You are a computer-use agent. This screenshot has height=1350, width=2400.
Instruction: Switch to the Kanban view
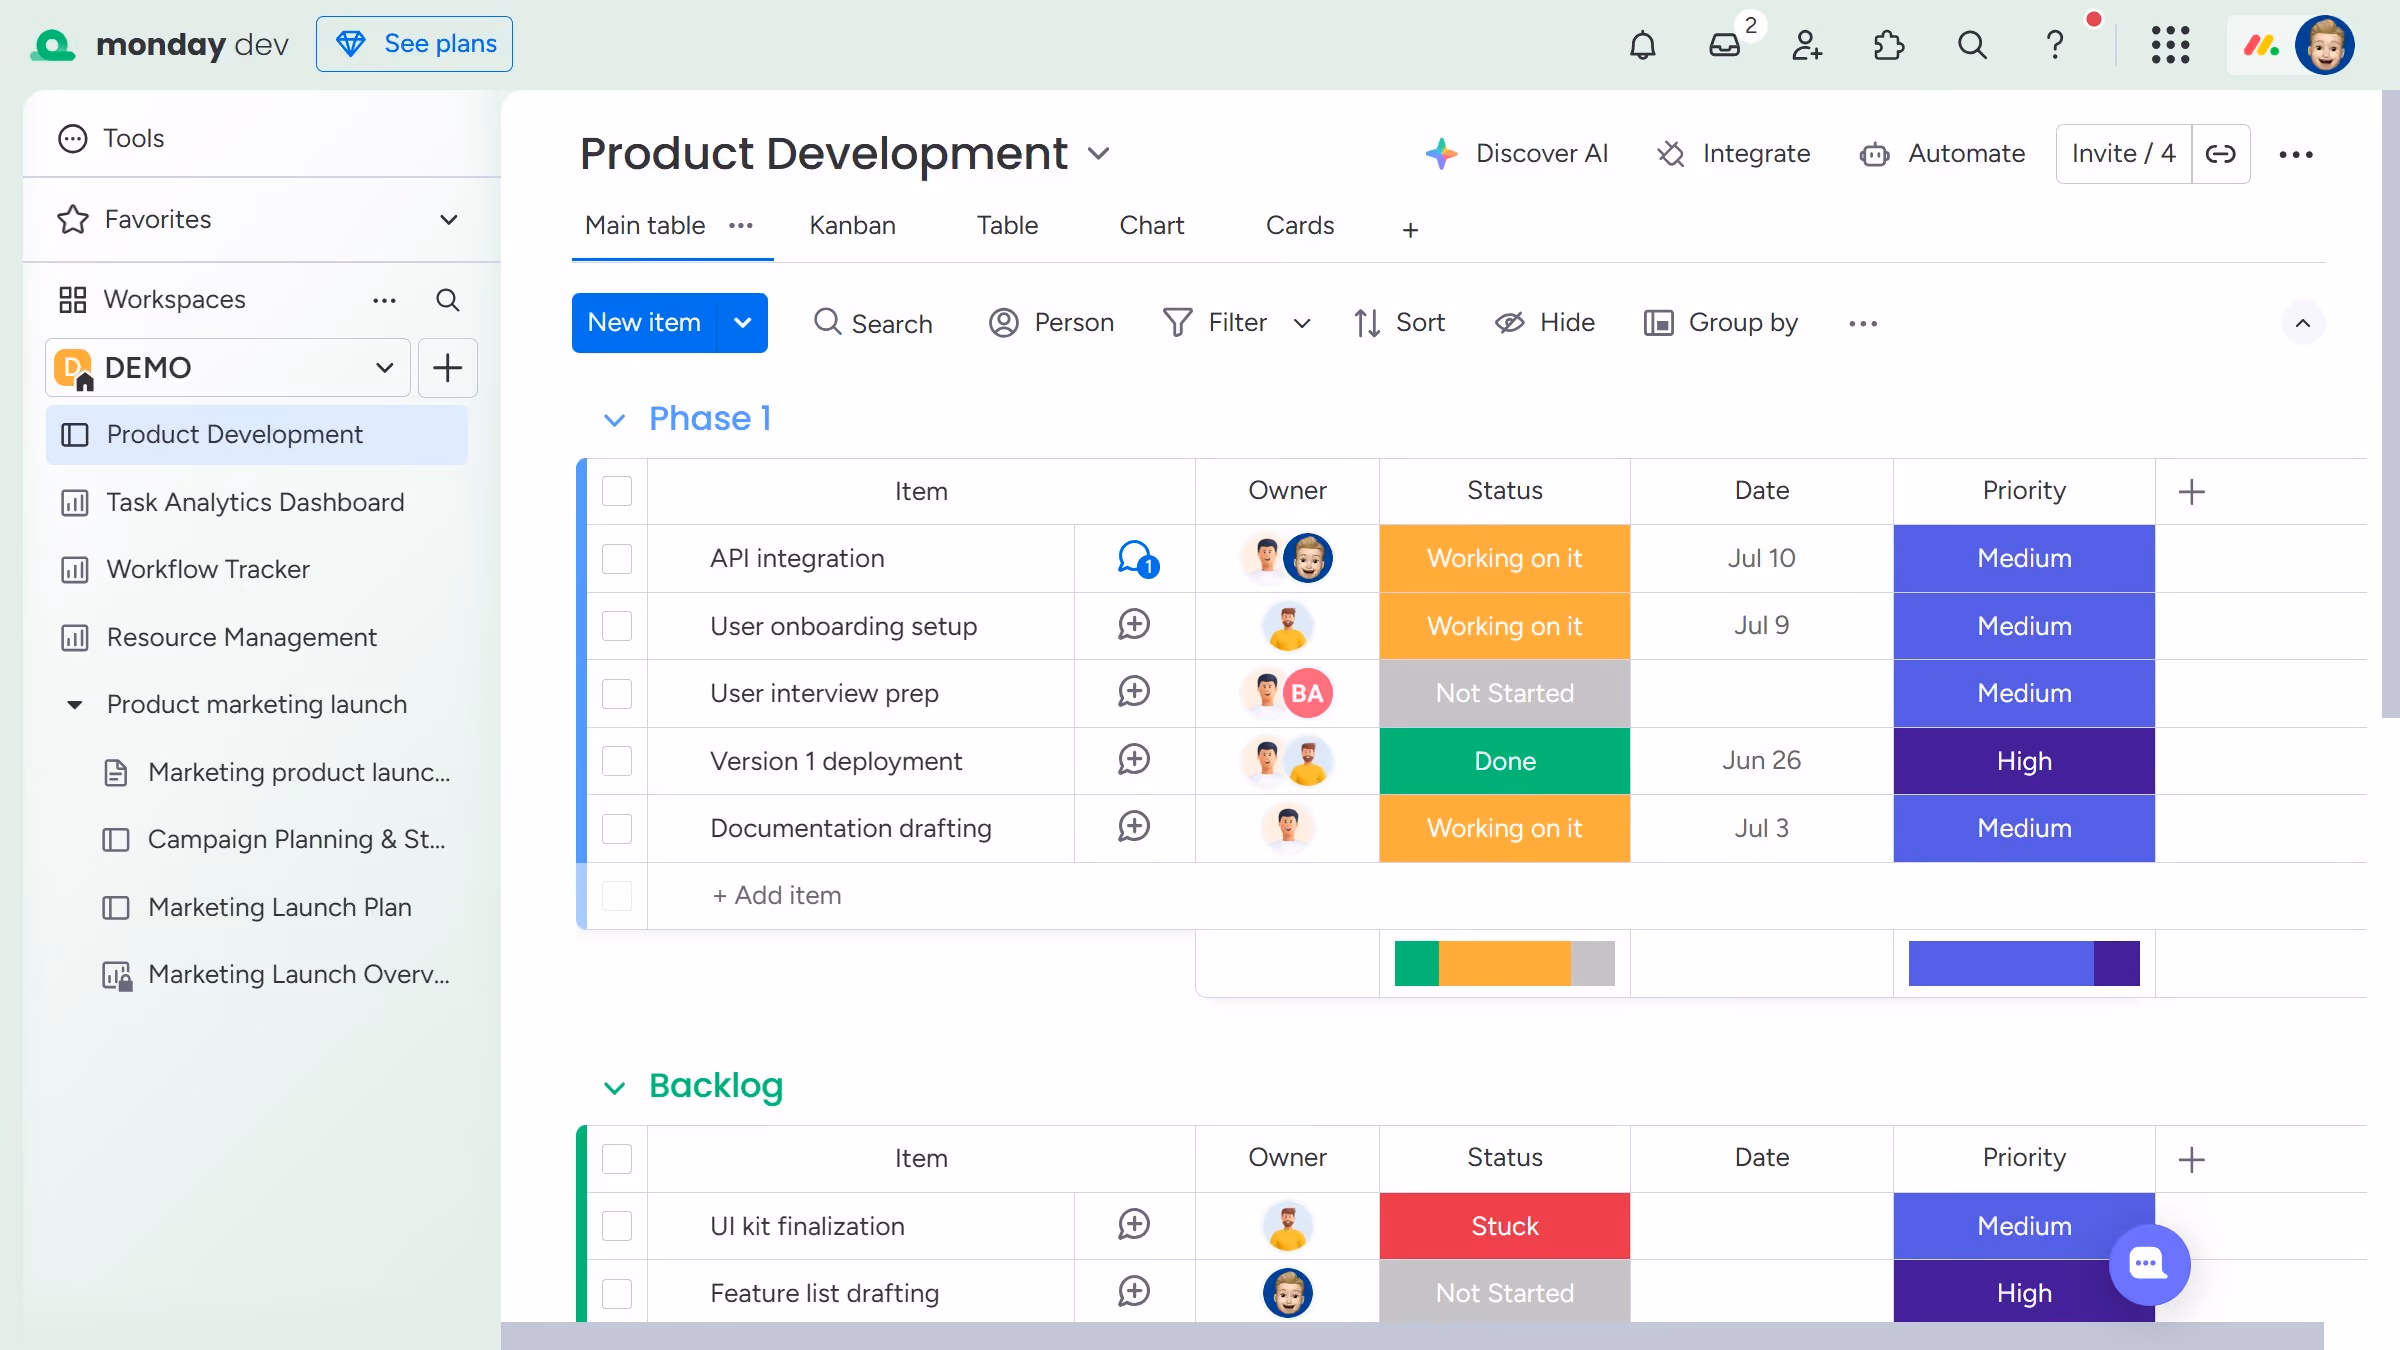pyautogui.click(x=852, y=226)
